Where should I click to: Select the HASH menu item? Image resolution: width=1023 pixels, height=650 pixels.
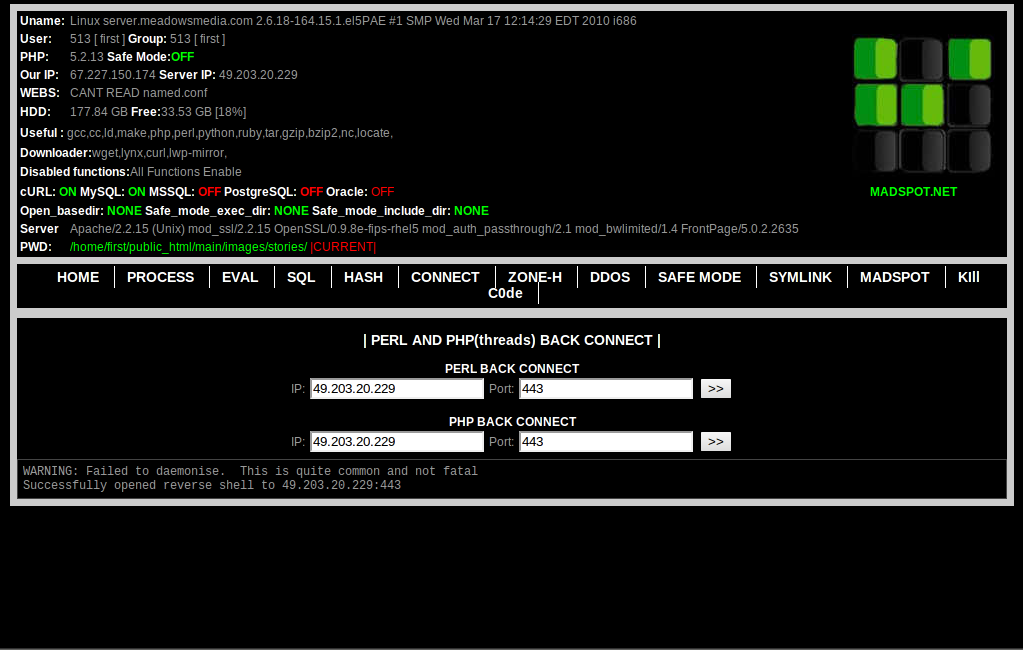[x=363, y=277]
